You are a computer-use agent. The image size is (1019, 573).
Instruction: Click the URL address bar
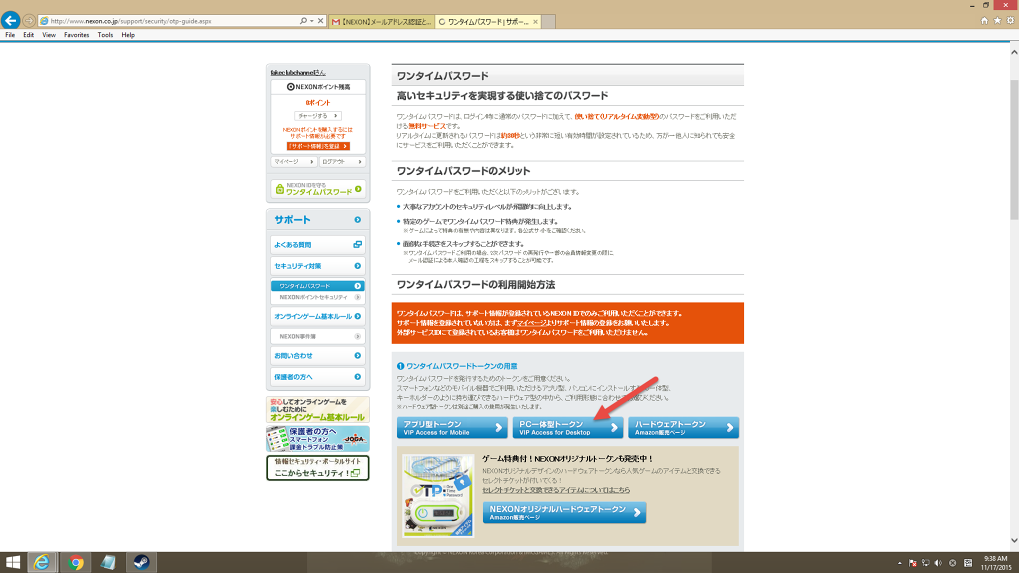170,20
